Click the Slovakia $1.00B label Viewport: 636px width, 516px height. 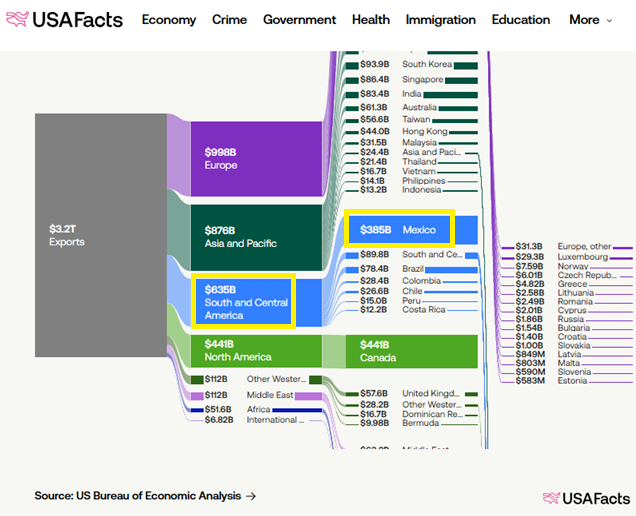point(553,346)
